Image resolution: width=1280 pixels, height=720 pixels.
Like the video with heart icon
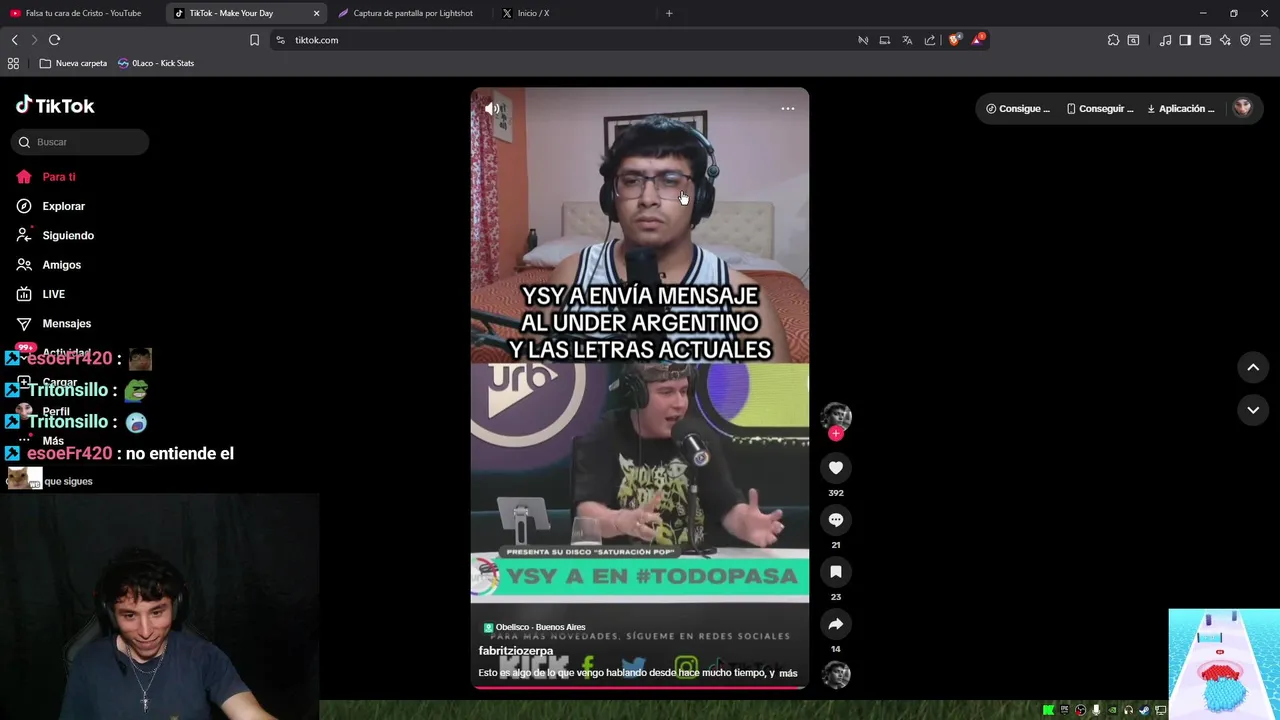pyautogui.click(x=836, y=467)
